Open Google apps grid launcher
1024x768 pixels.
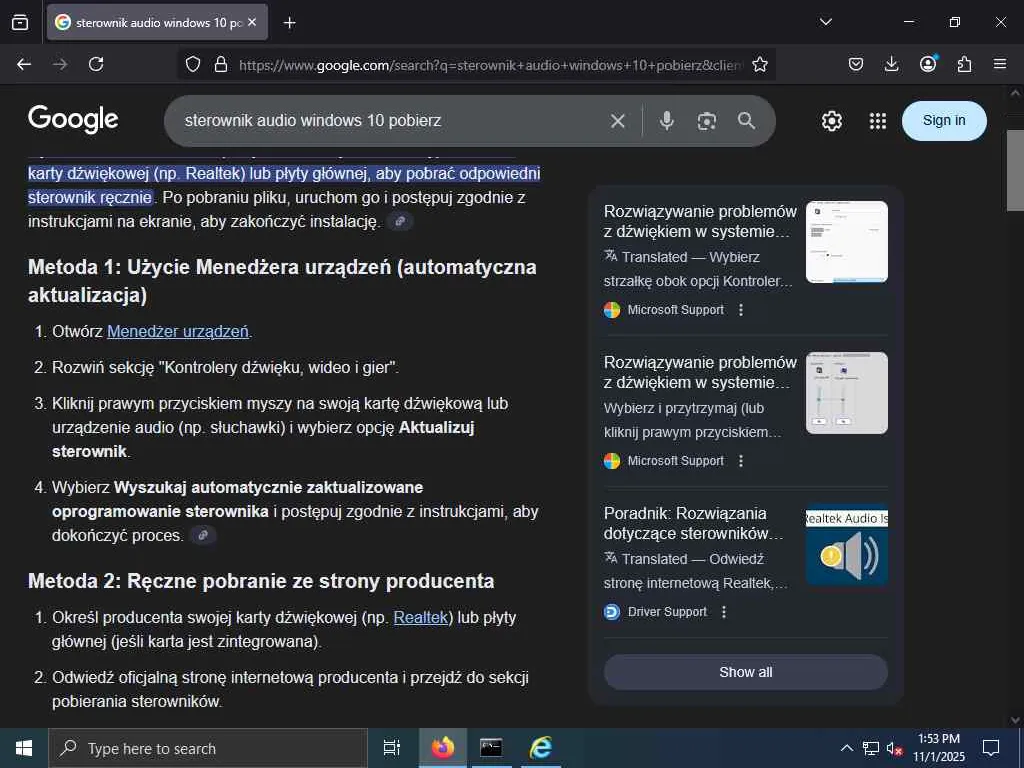[x=878, y=121]
